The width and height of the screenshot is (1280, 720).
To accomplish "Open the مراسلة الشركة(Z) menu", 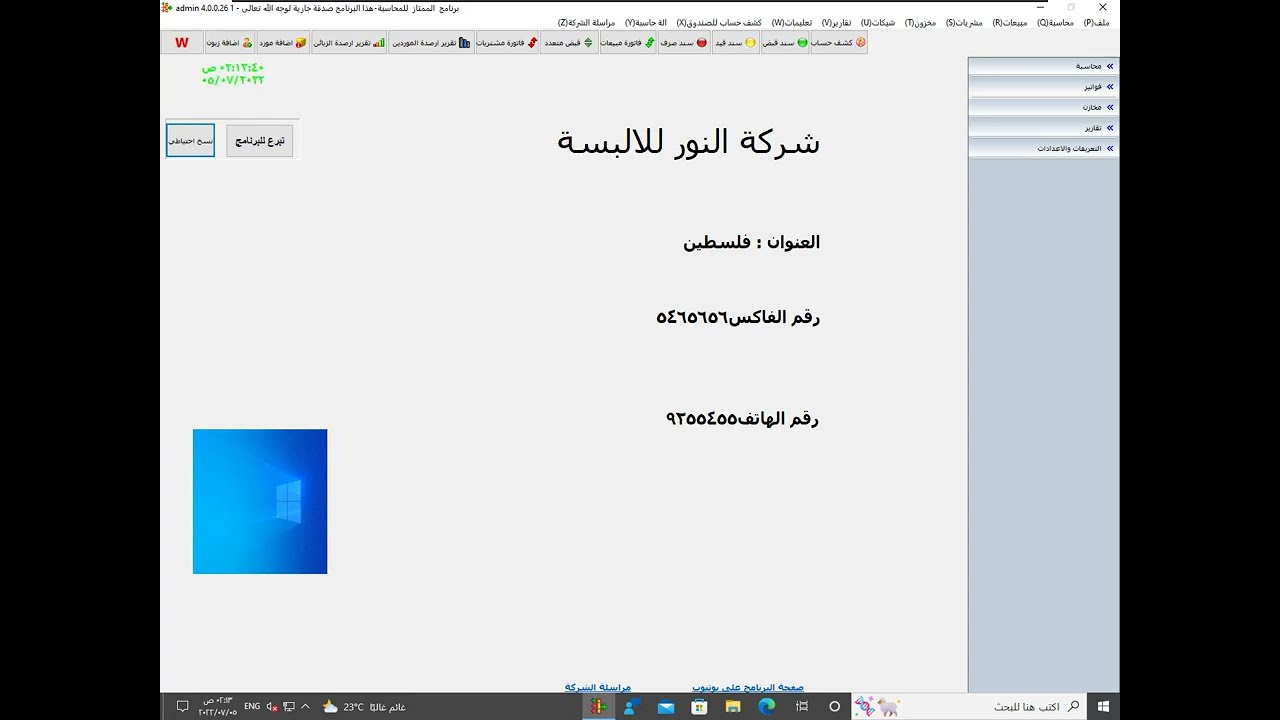I will [587, 22].
